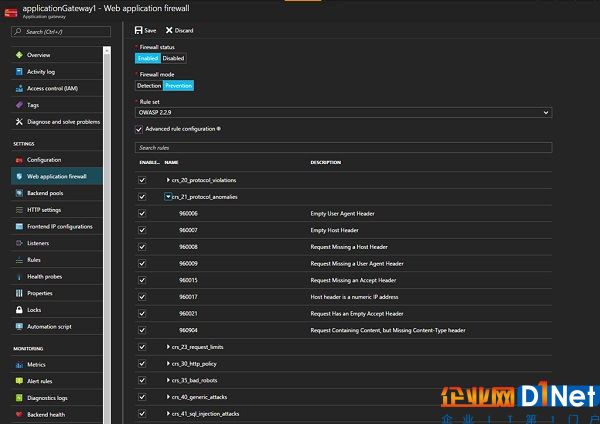Uncheck the crs_21_protocol_anomalies rule group
The width and height of the screenshot is (600, 424).
pos(142,197)
